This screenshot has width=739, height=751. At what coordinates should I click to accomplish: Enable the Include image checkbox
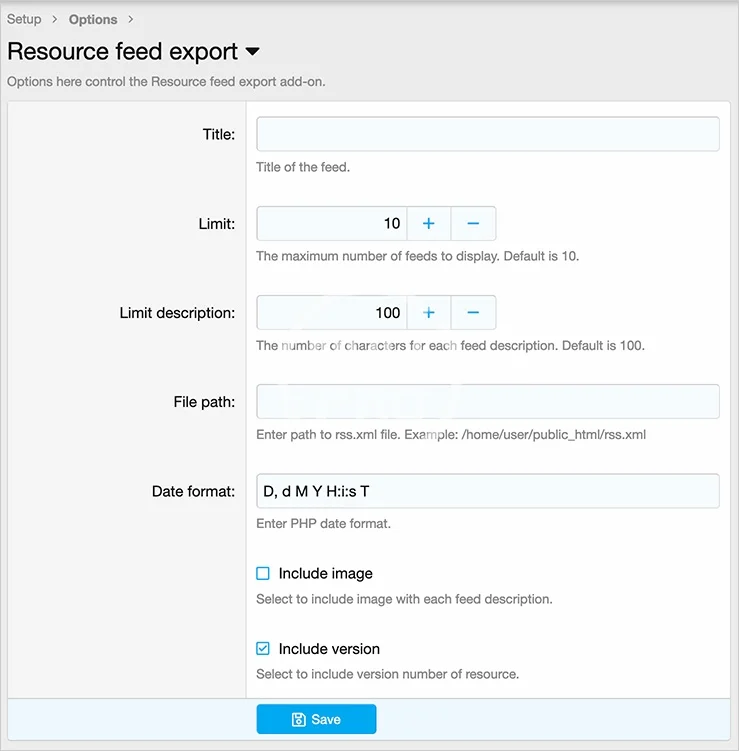point(263,574)
